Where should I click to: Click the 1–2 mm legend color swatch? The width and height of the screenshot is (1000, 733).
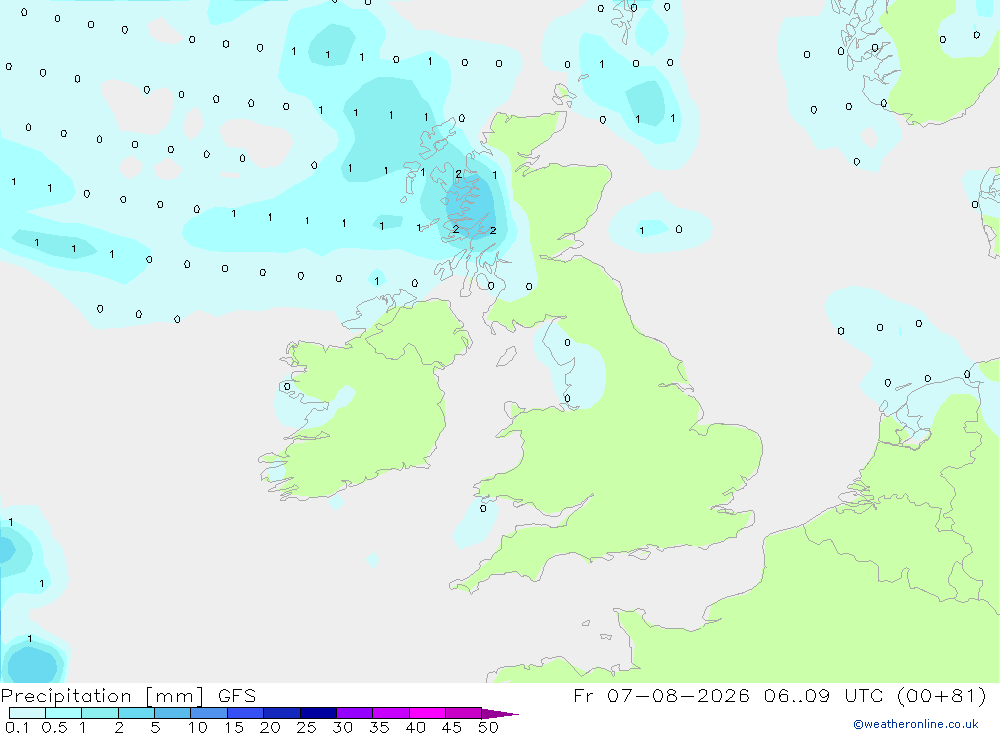pos(99,713)
